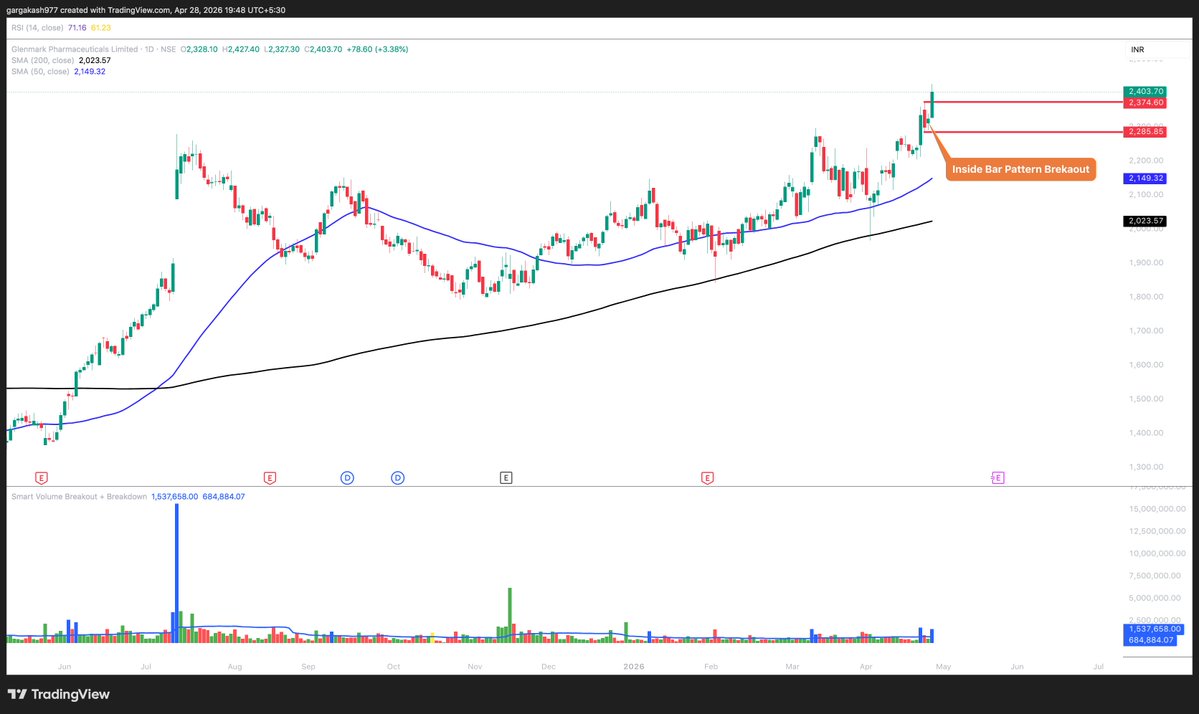Click the SMA value 2,023.57 in legend

[x=95, y=60]
